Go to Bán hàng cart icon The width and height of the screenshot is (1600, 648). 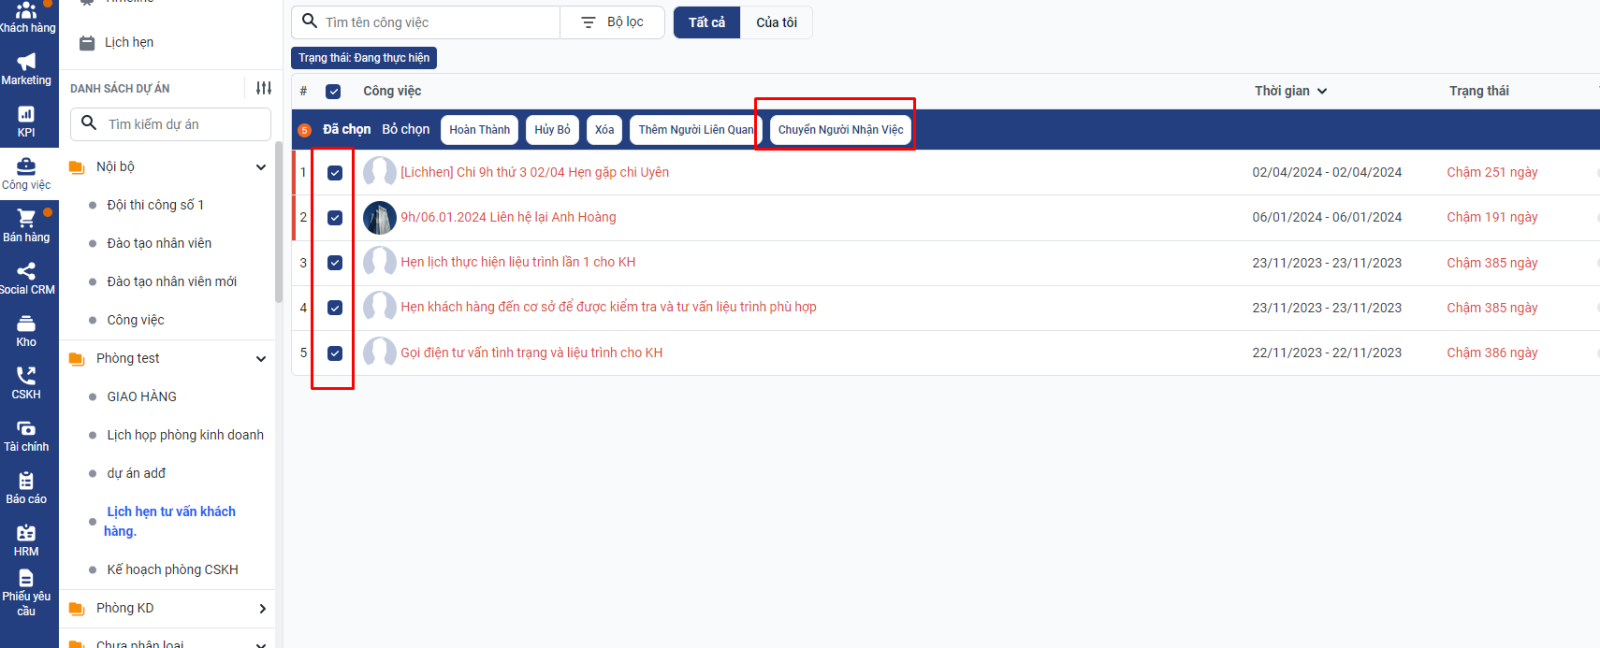(27, 225)
